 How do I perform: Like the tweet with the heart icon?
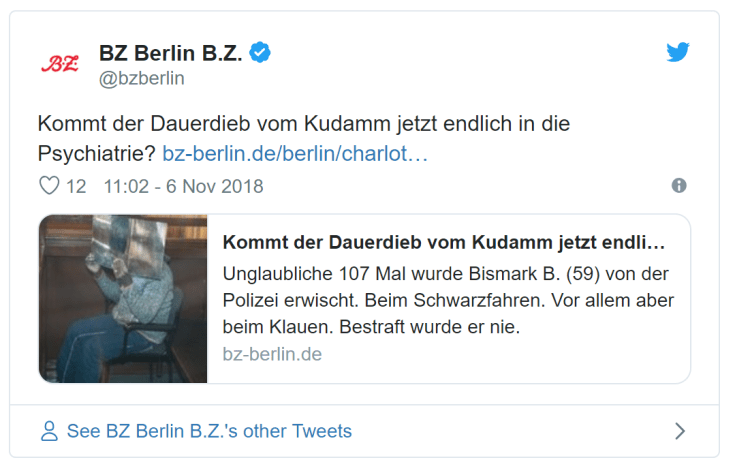coord(49,186)
